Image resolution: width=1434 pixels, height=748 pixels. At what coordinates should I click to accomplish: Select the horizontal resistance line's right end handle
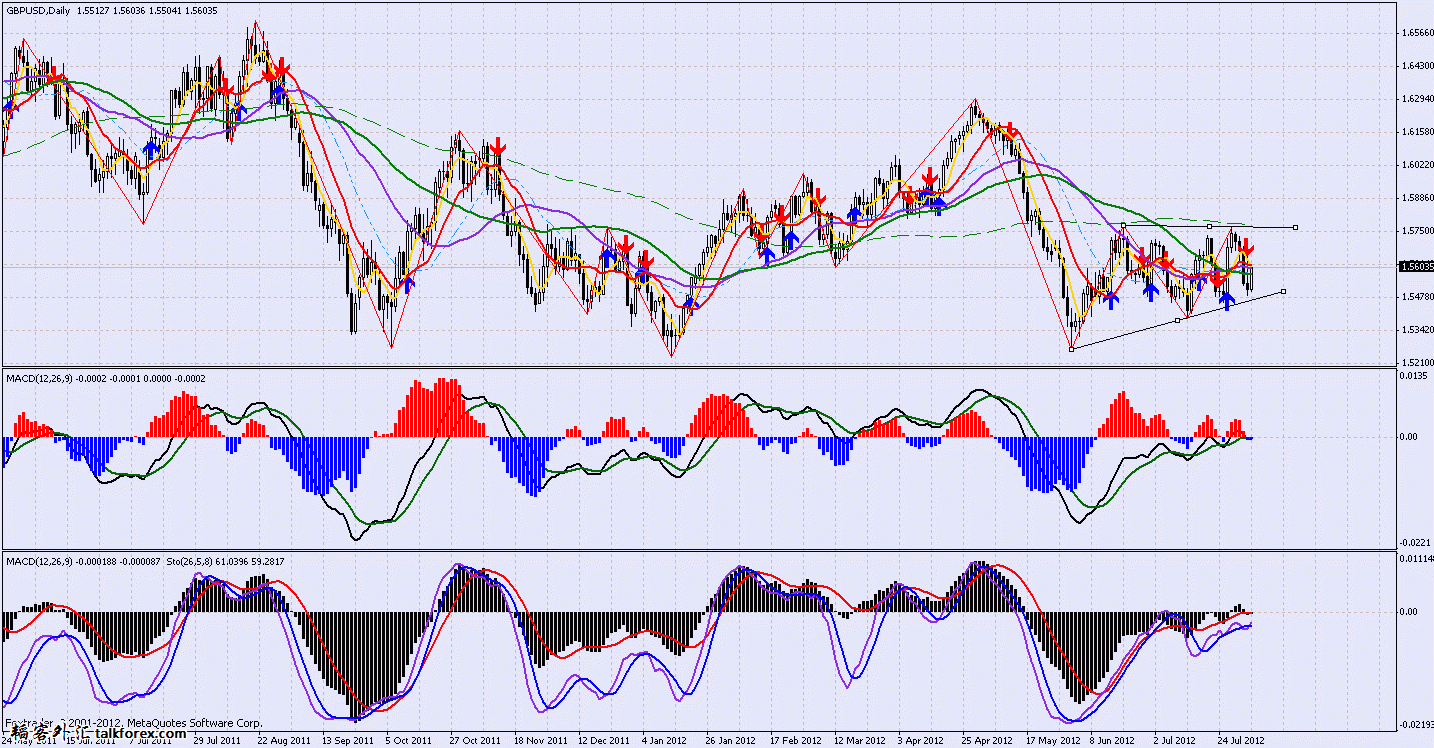1296,228
